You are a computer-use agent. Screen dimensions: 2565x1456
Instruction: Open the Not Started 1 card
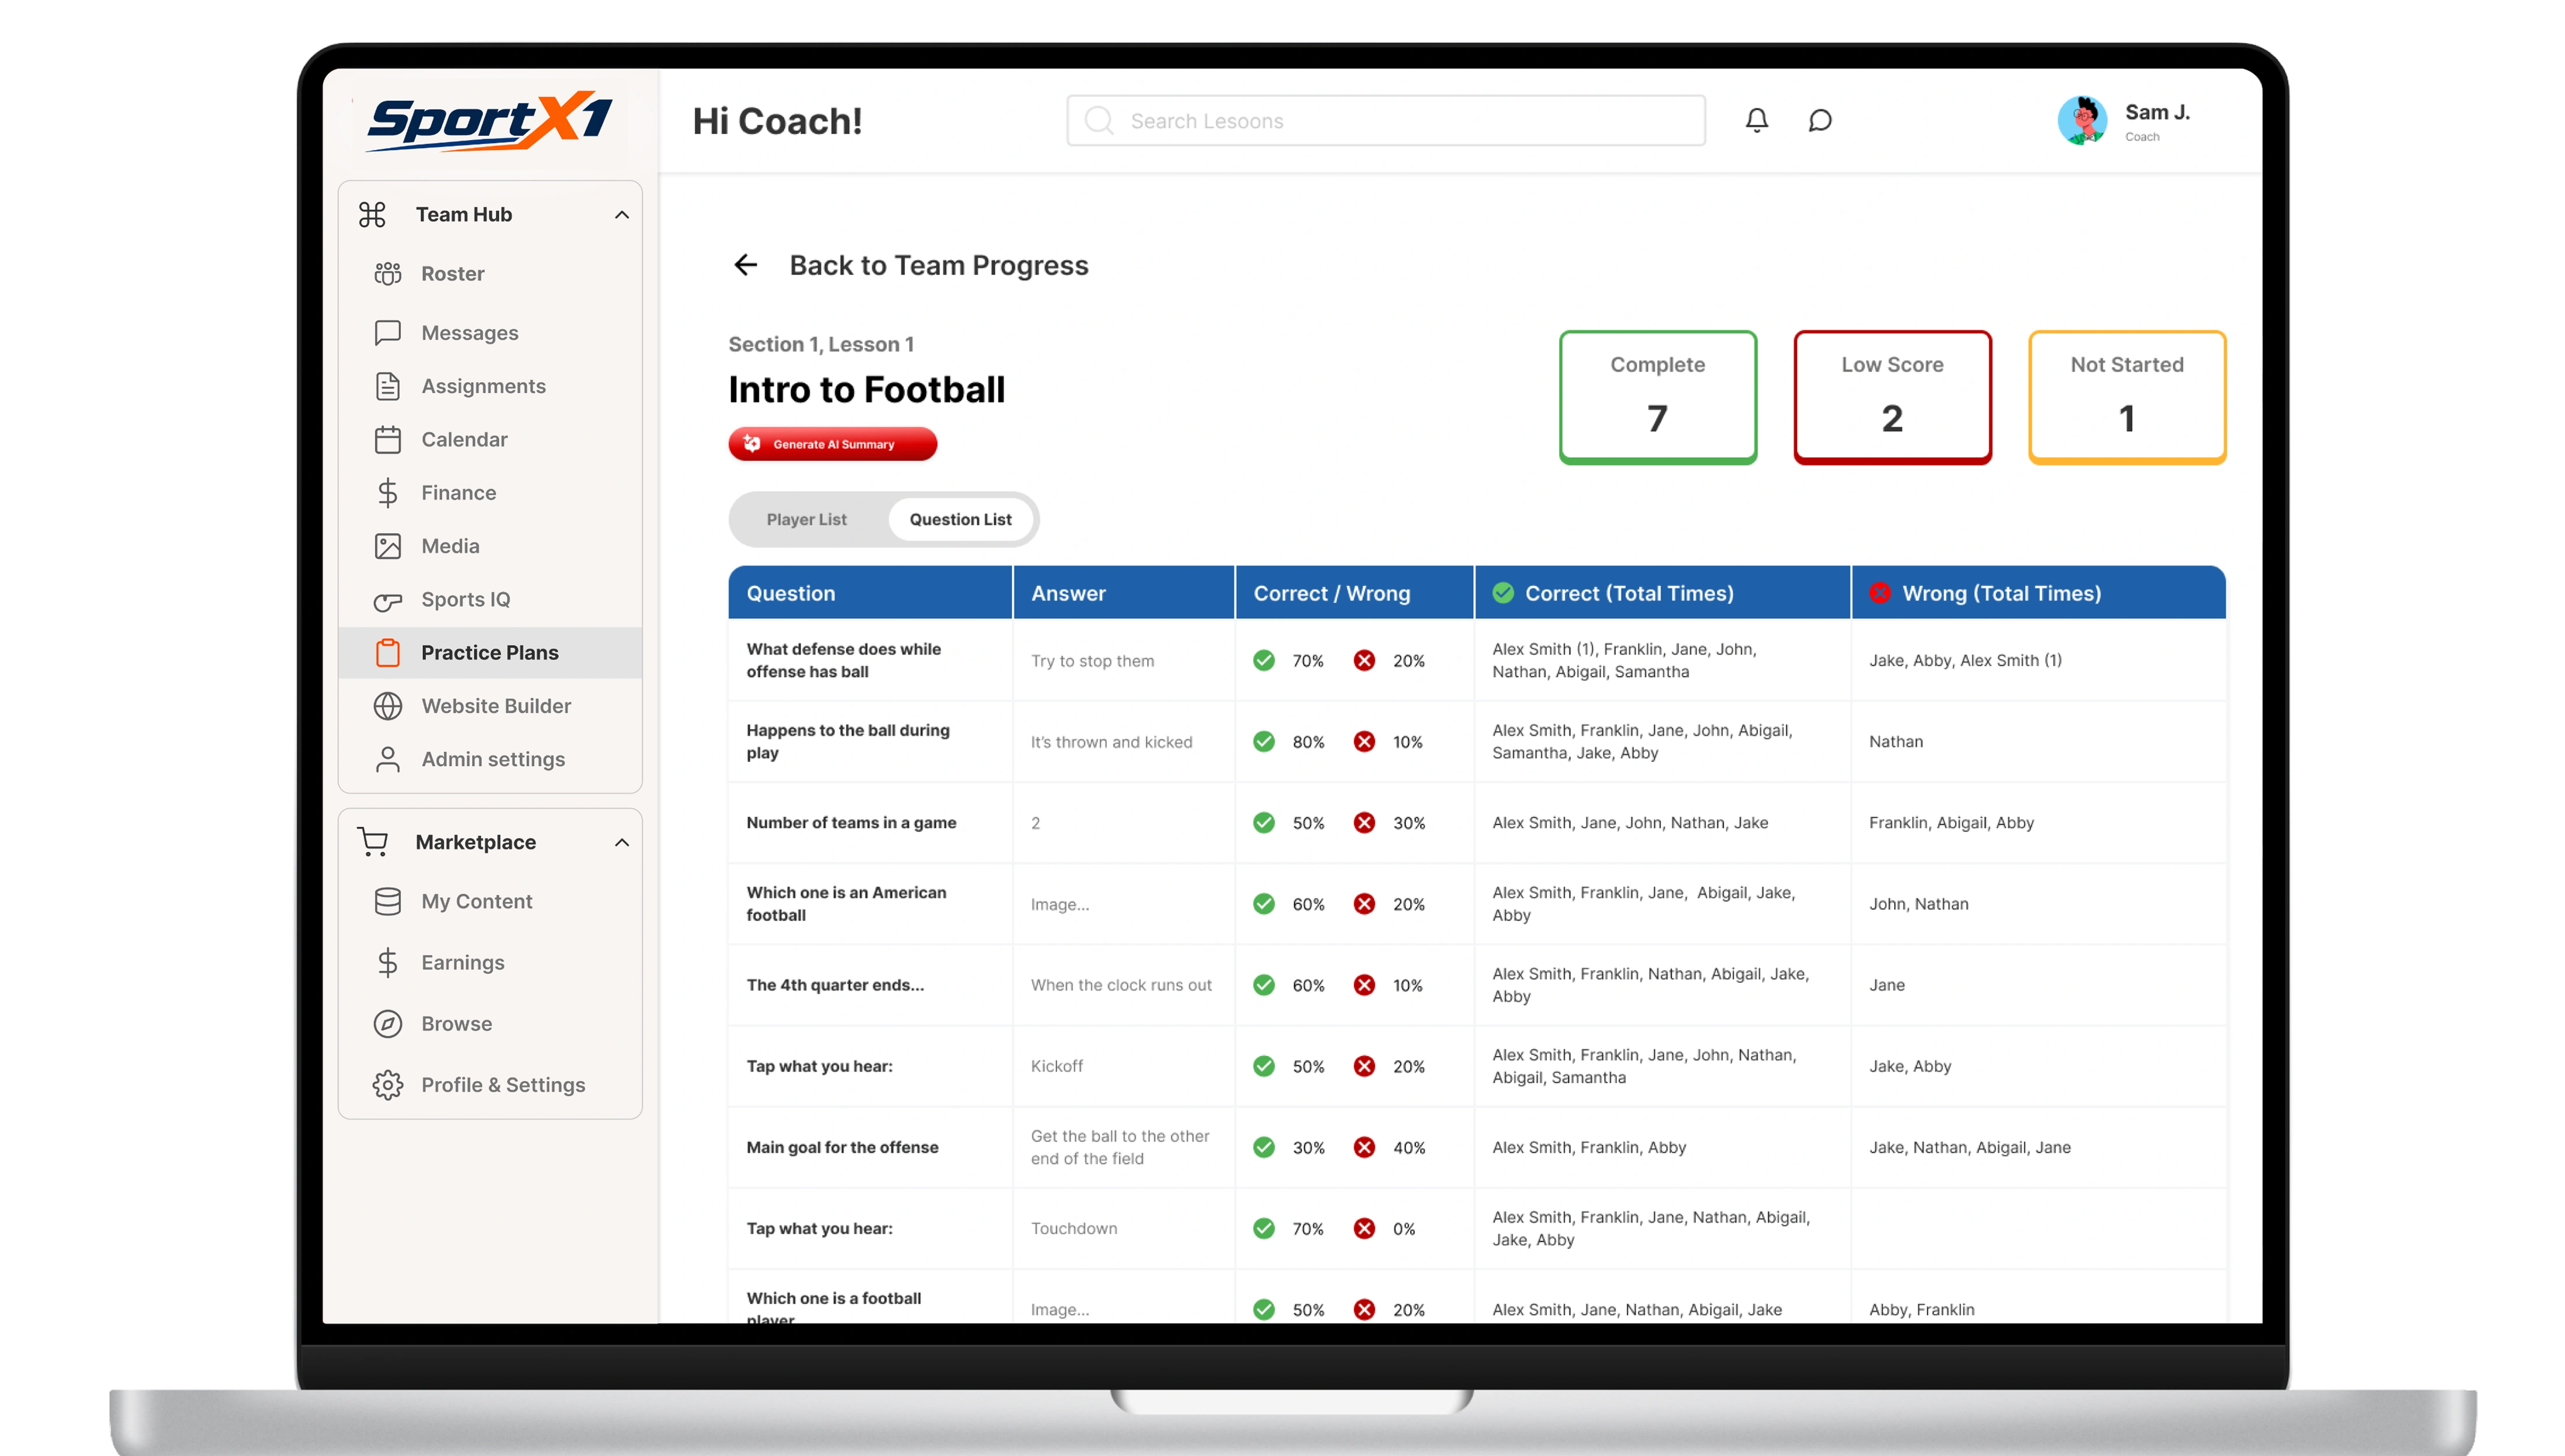[2127, 397]
